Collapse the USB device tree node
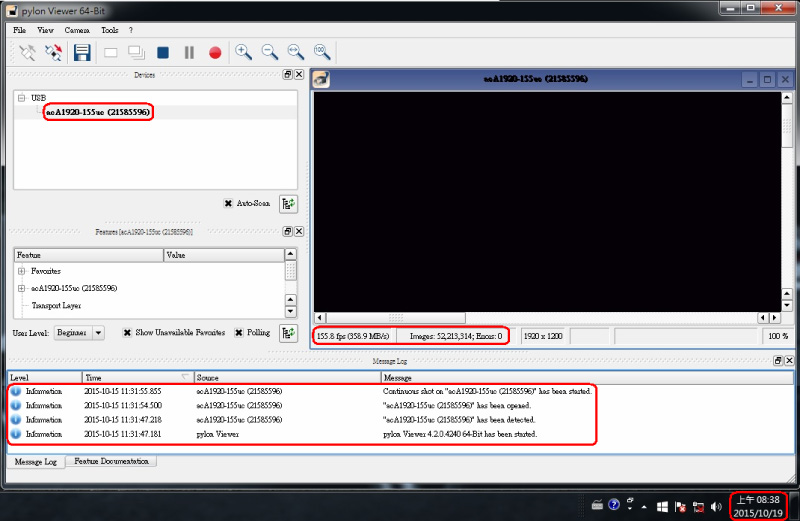 (x=21, y=98)
